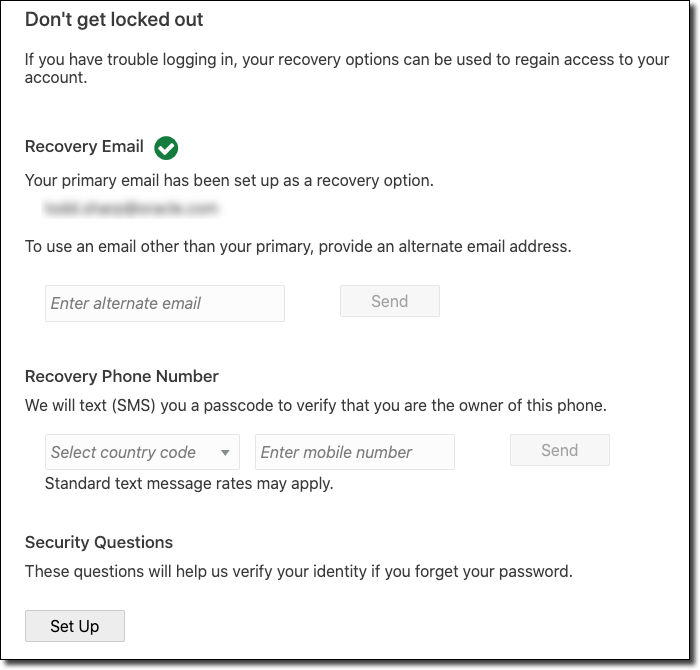Click Set Up under Security Questions
700x670 pixels.
(x=75, y=626)
